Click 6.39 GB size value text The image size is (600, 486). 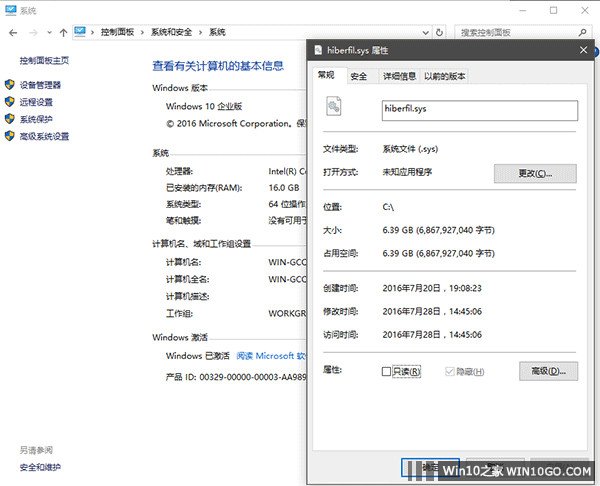tap(439, 230)
